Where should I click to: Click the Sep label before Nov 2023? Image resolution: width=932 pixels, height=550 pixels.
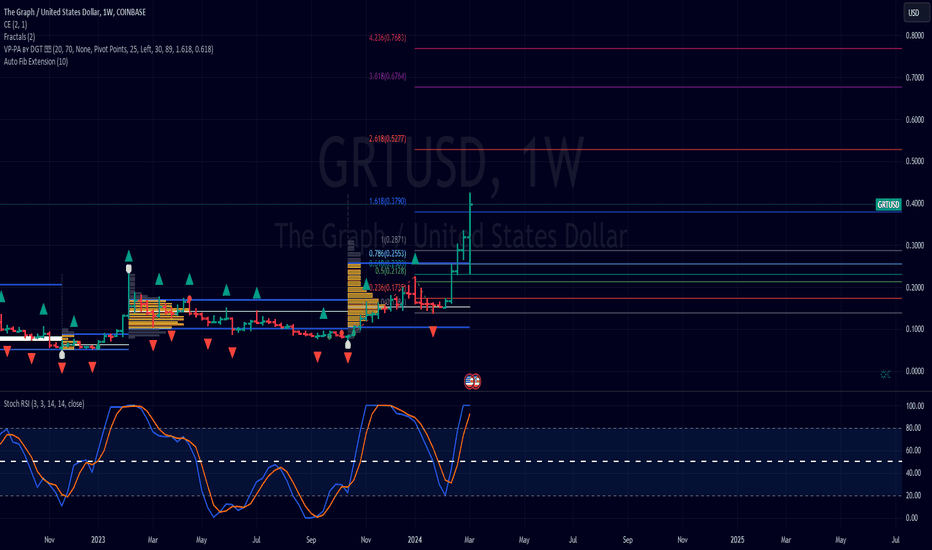(x=311, y=540)
